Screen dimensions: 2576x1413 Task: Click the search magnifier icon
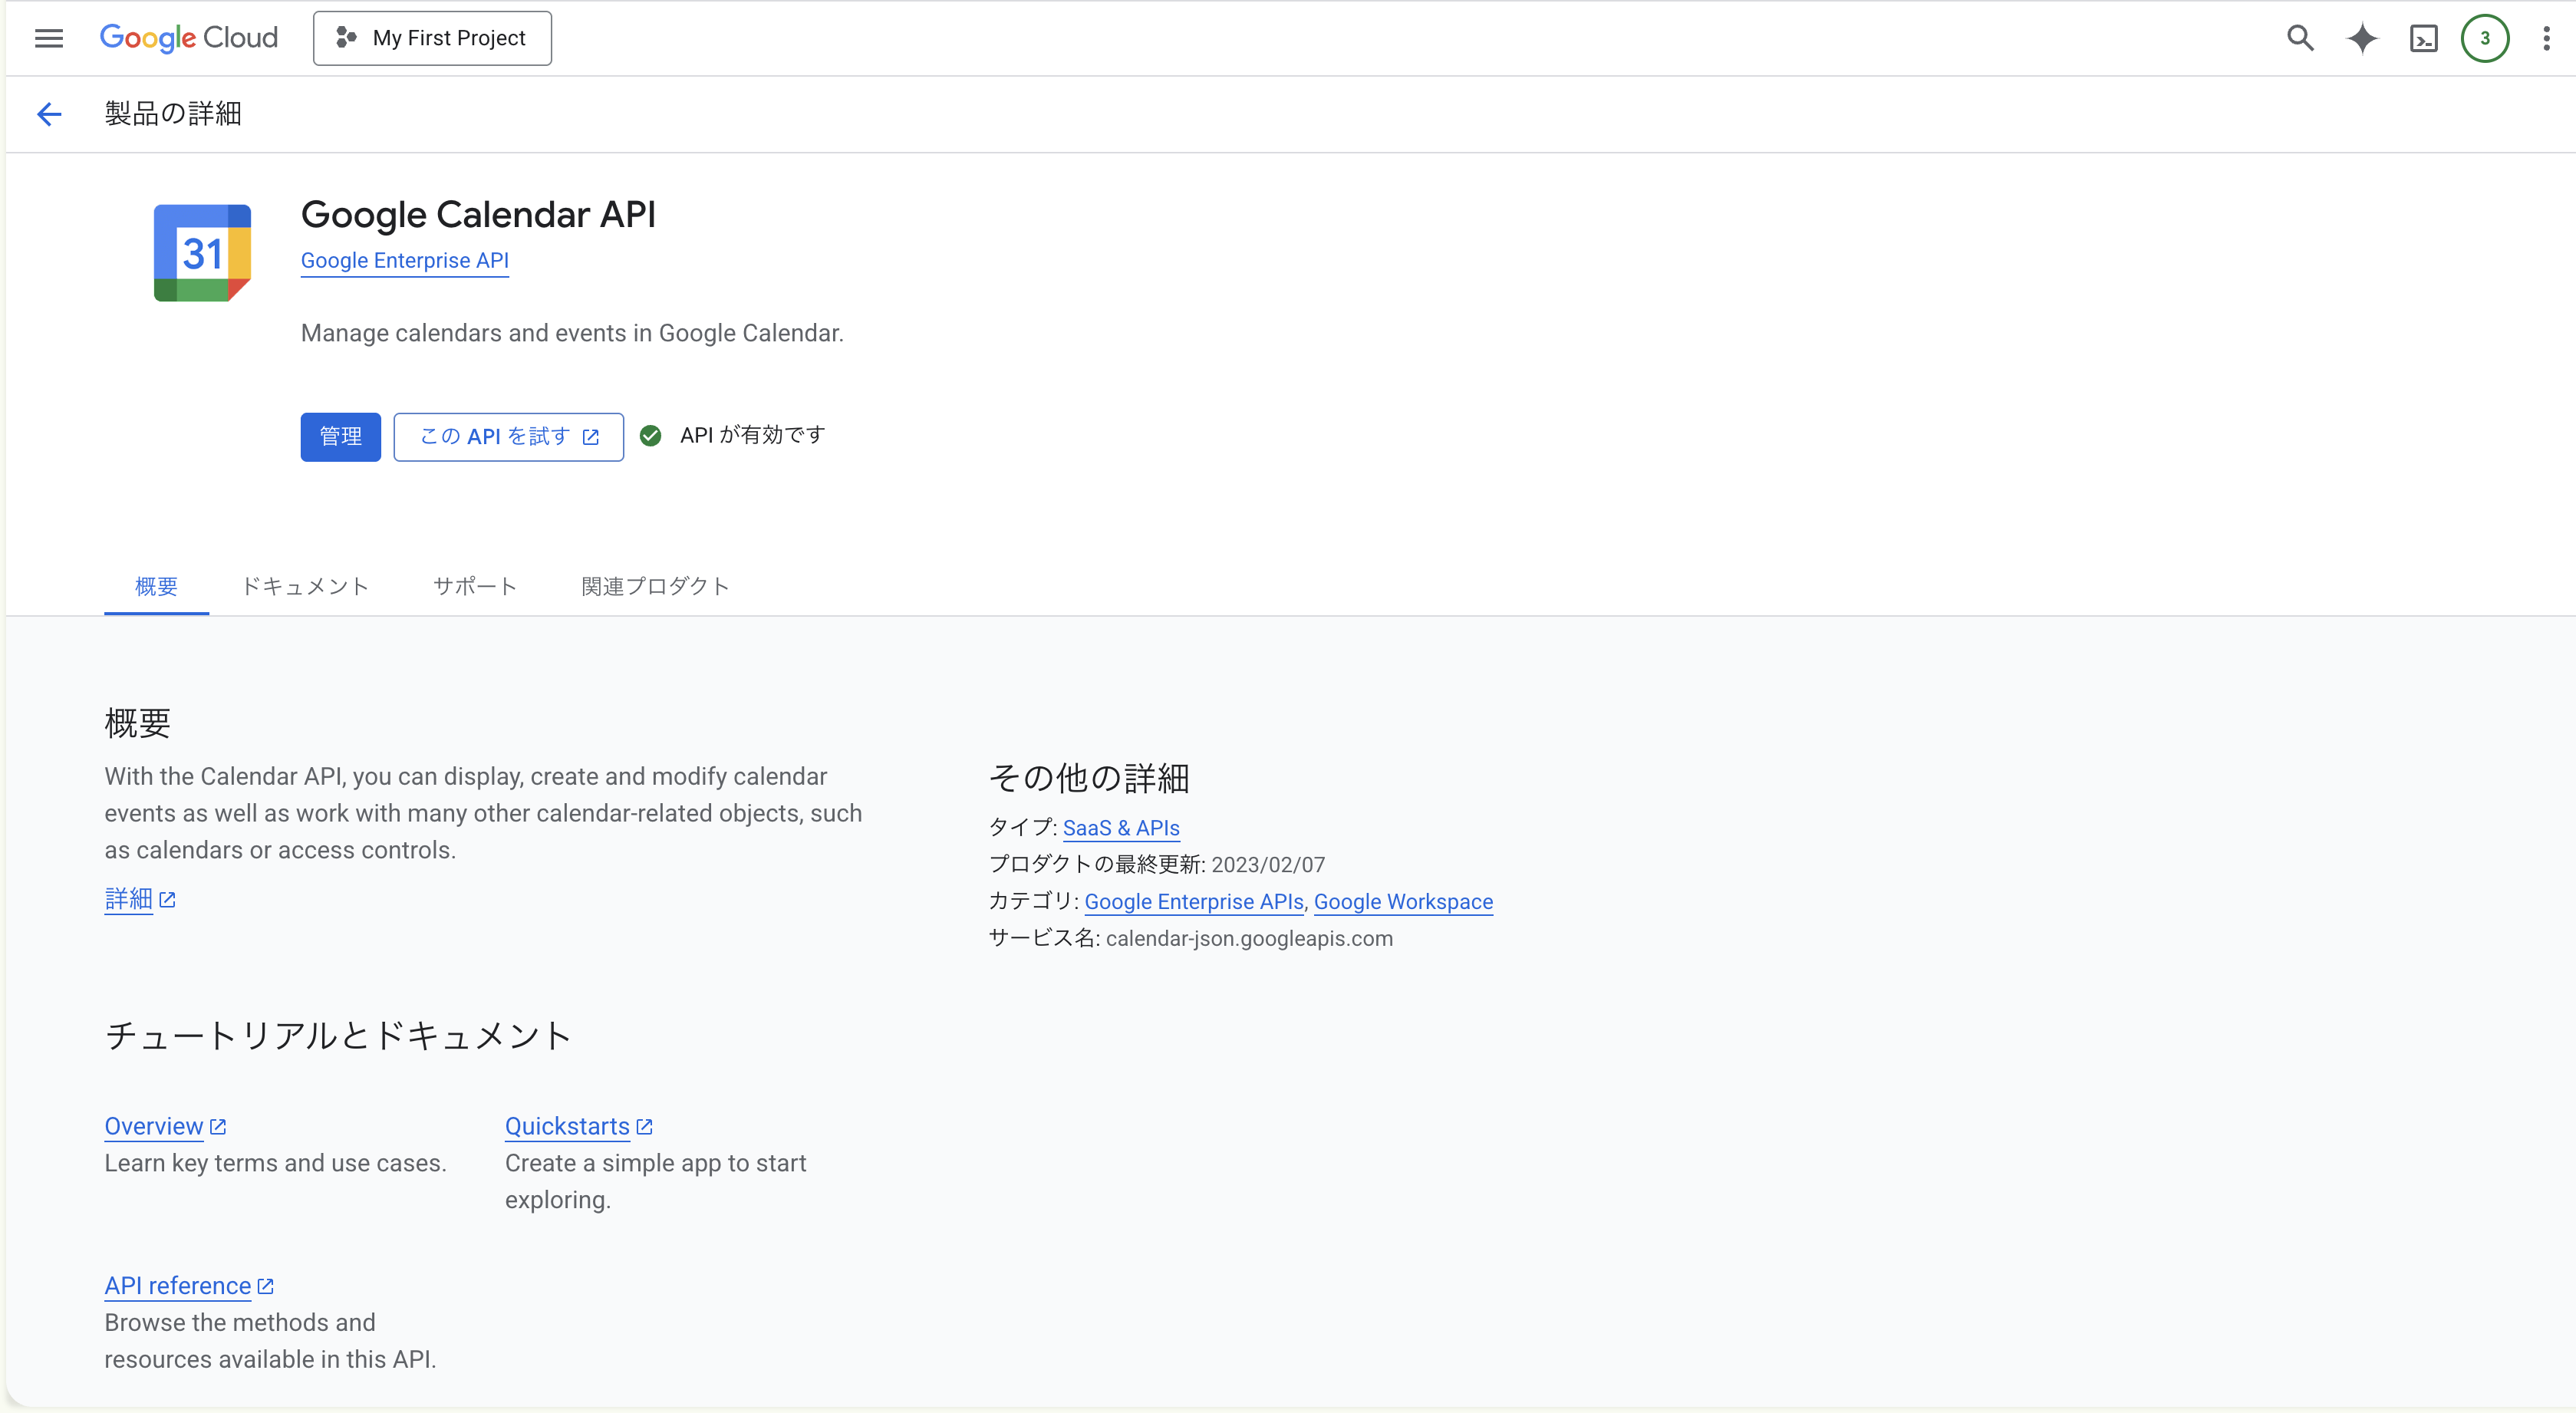coord(2300,38)
